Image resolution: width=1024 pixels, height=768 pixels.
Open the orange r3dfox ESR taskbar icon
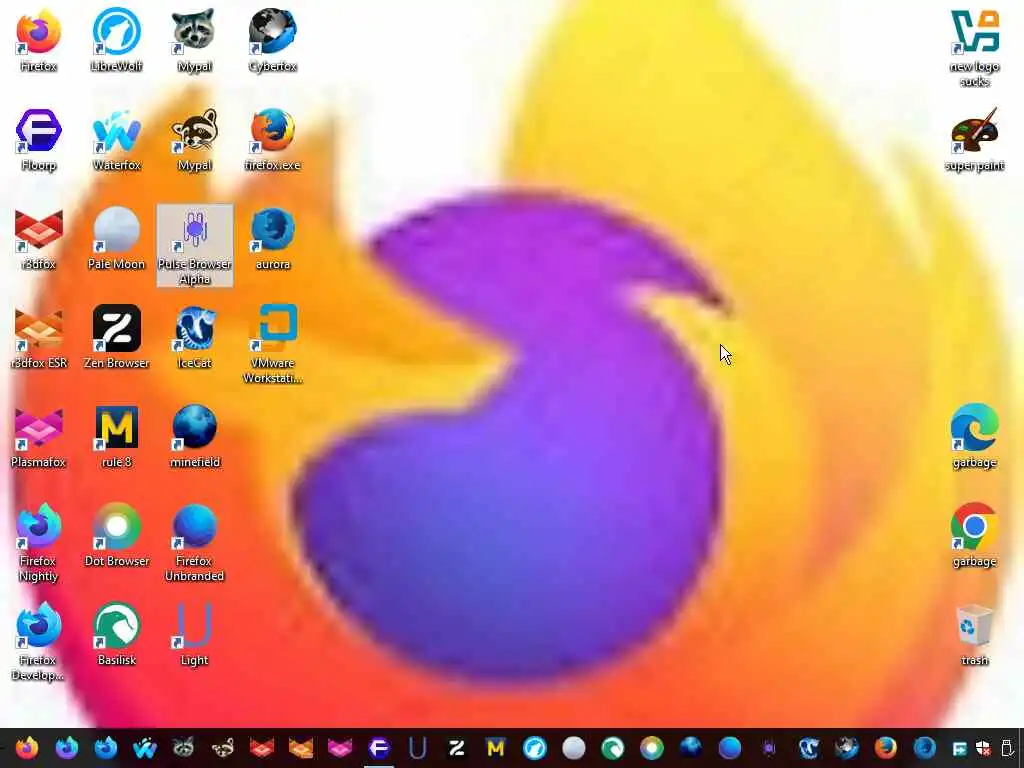(301, 748)
